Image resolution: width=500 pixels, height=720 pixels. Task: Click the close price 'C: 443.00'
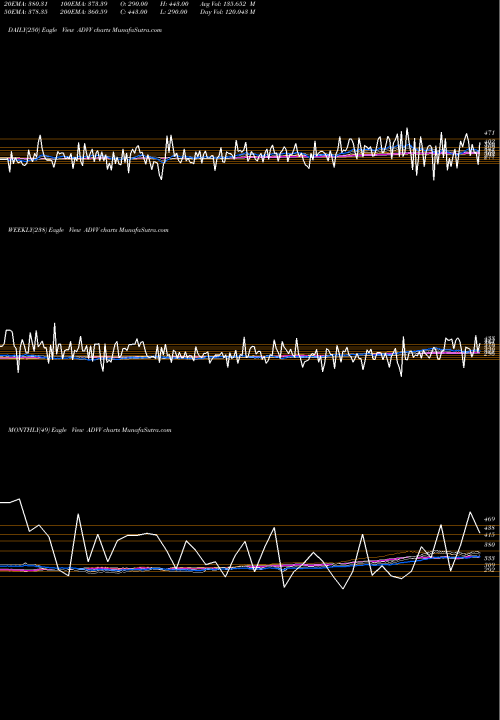[x=135, y=12]
